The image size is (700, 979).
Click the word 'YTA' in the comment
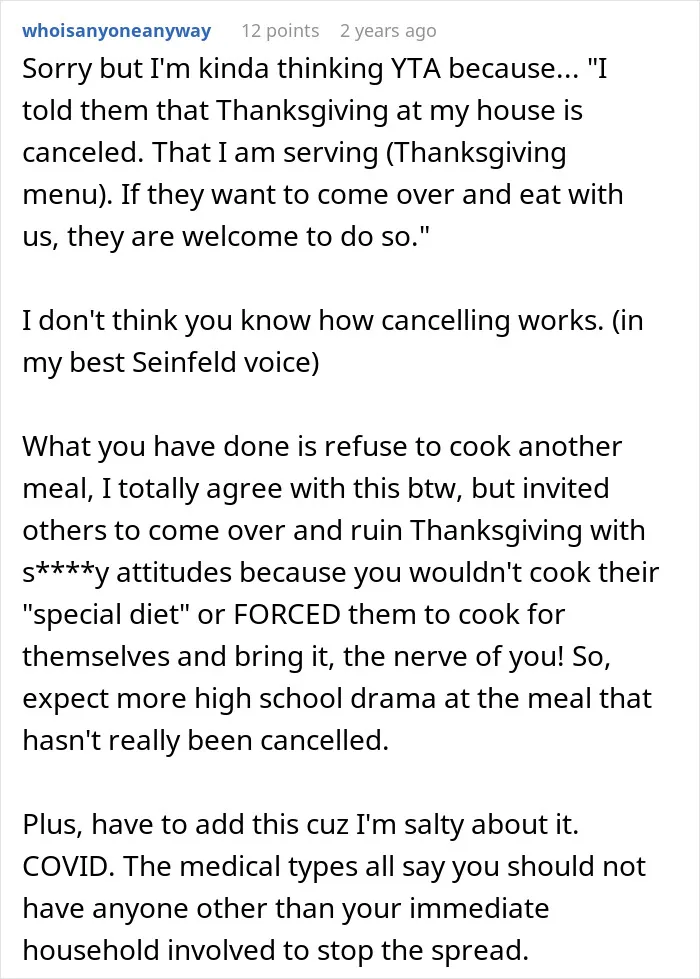(x=417, y=68)
